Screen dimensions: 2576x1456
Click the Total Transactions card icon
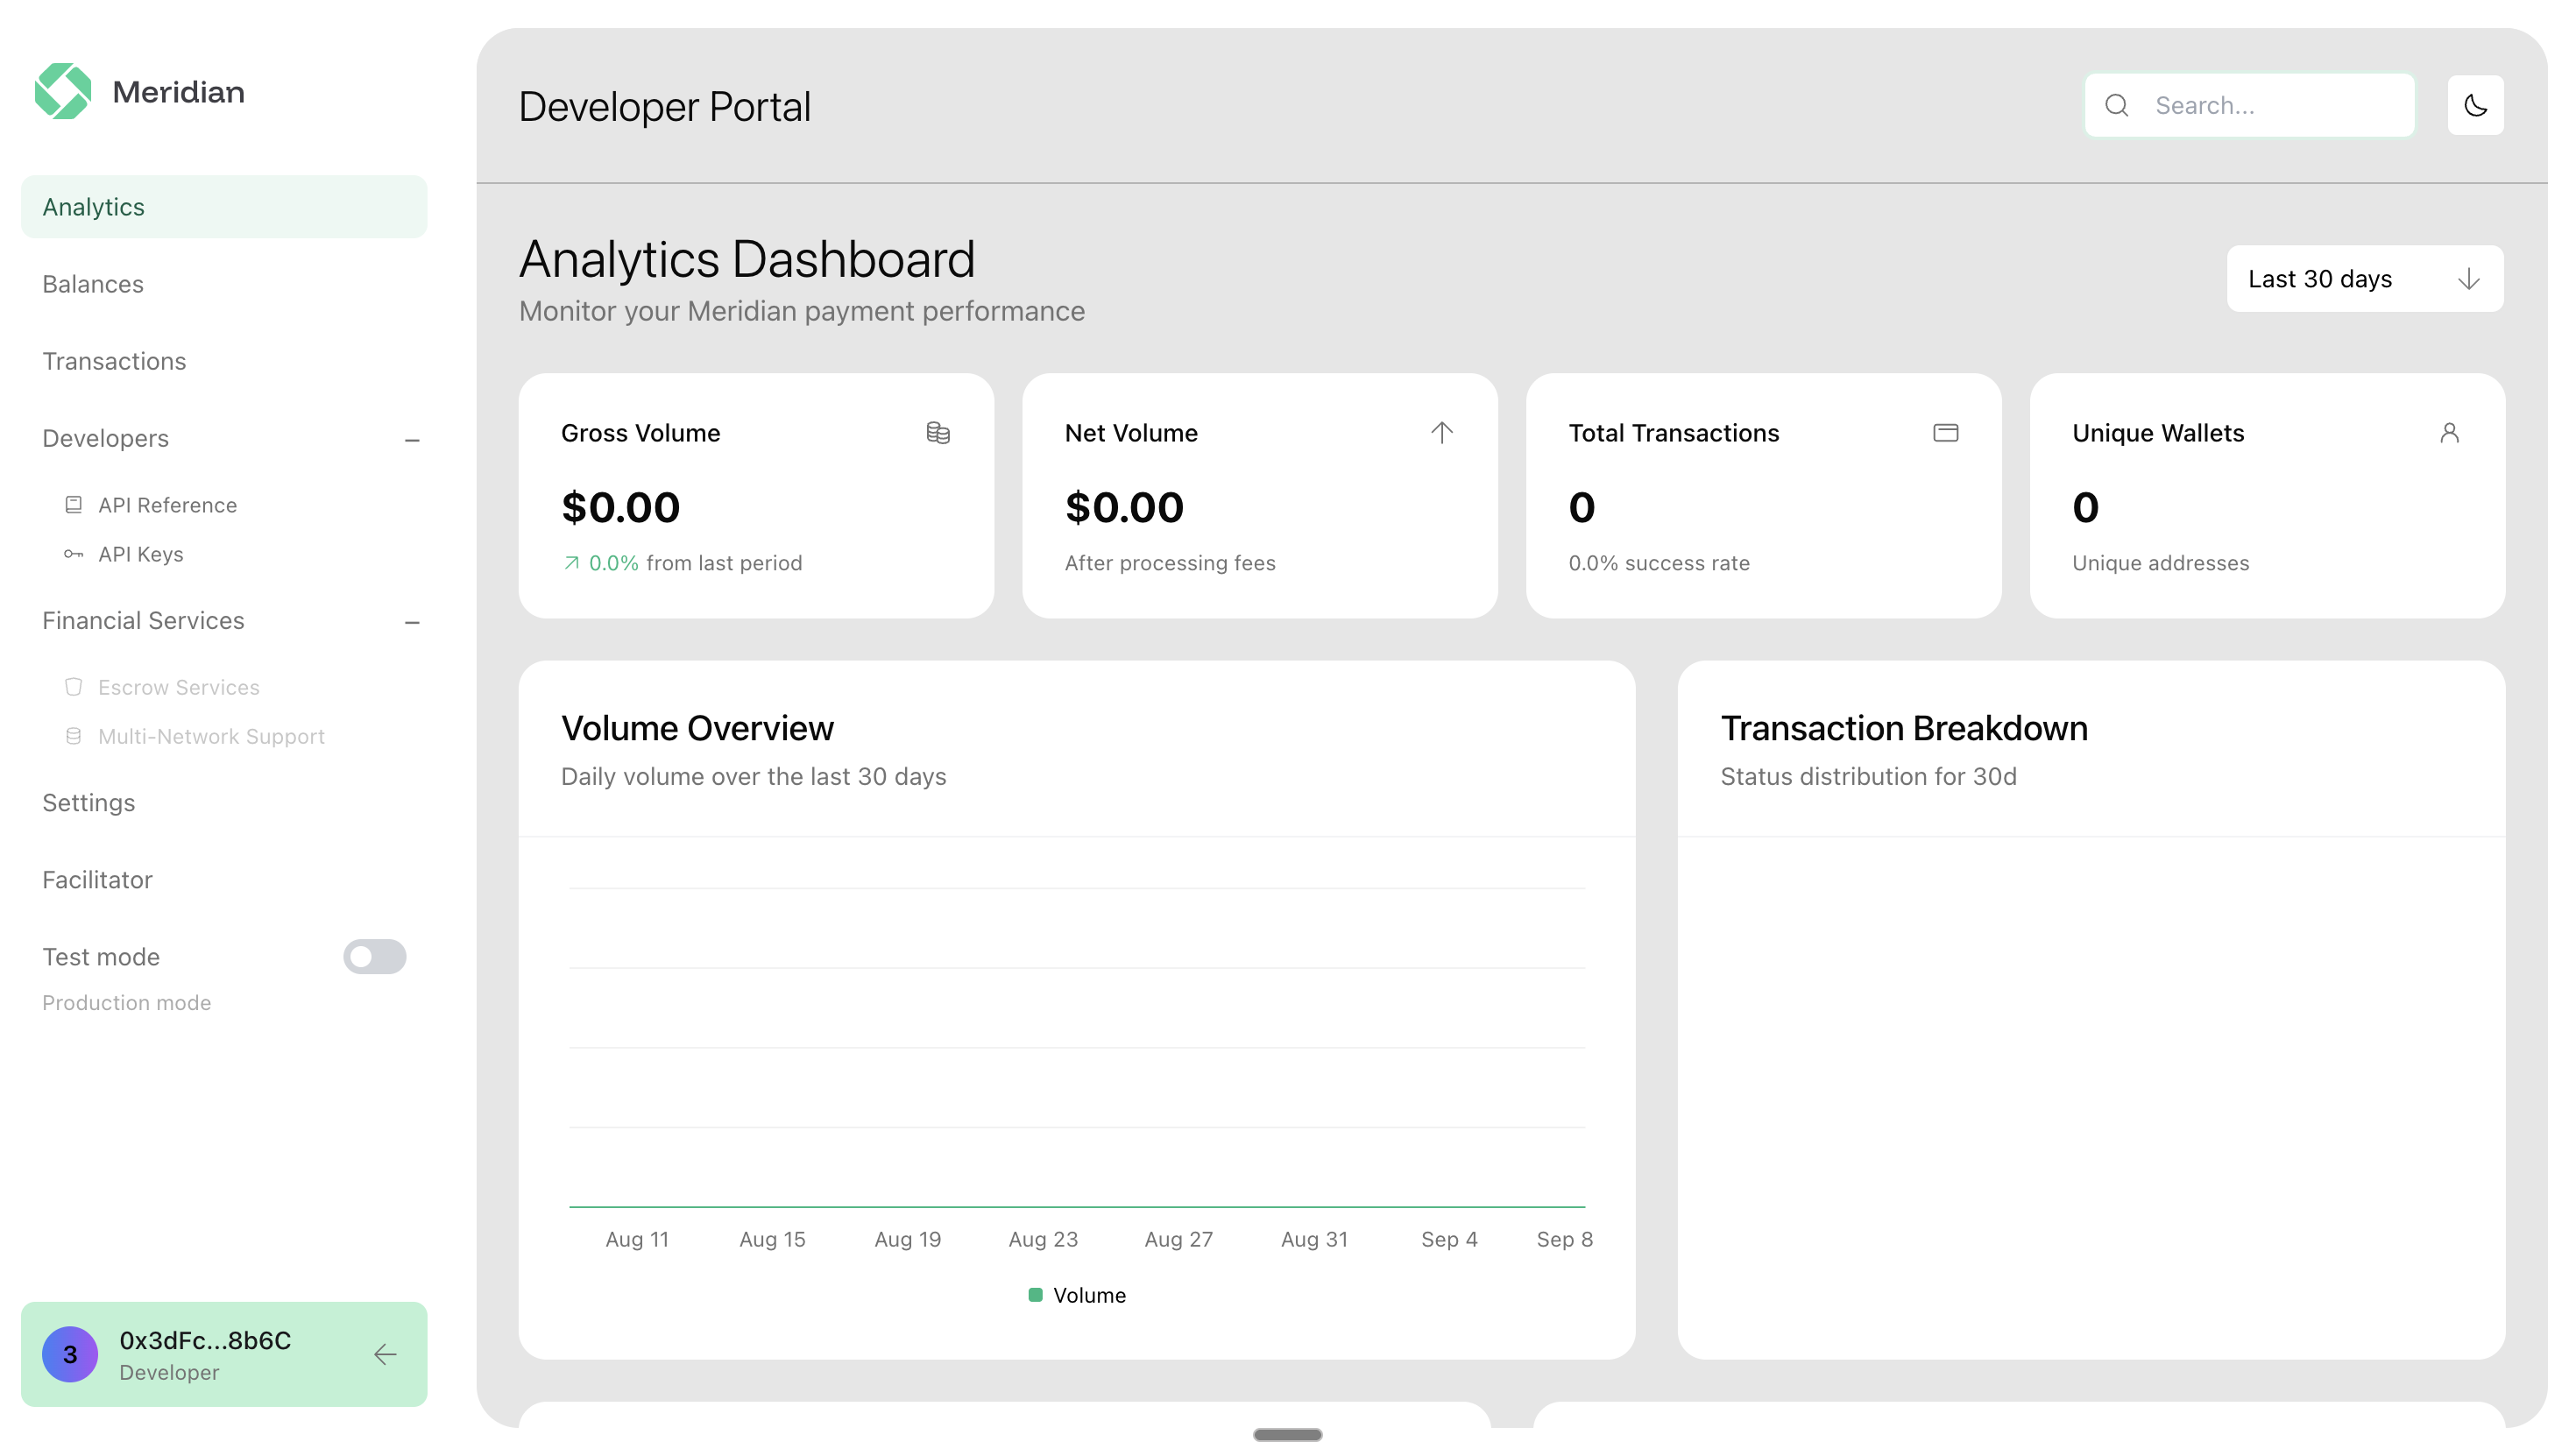click(1945, 433)
